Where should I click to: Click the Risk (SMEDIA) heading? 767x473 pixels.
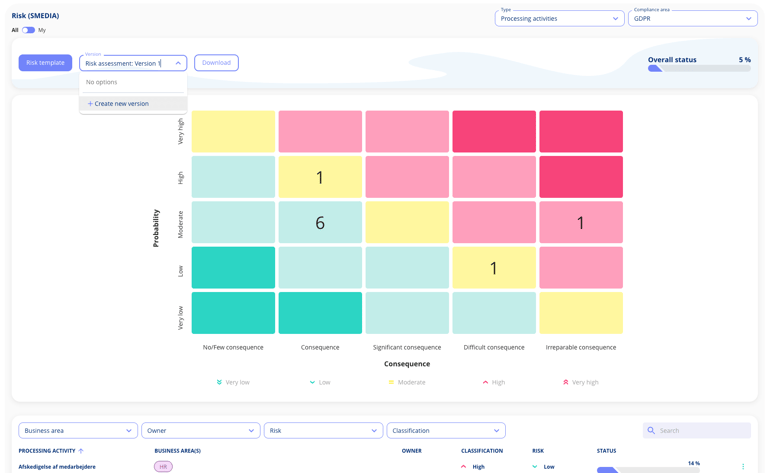[35, 16]
